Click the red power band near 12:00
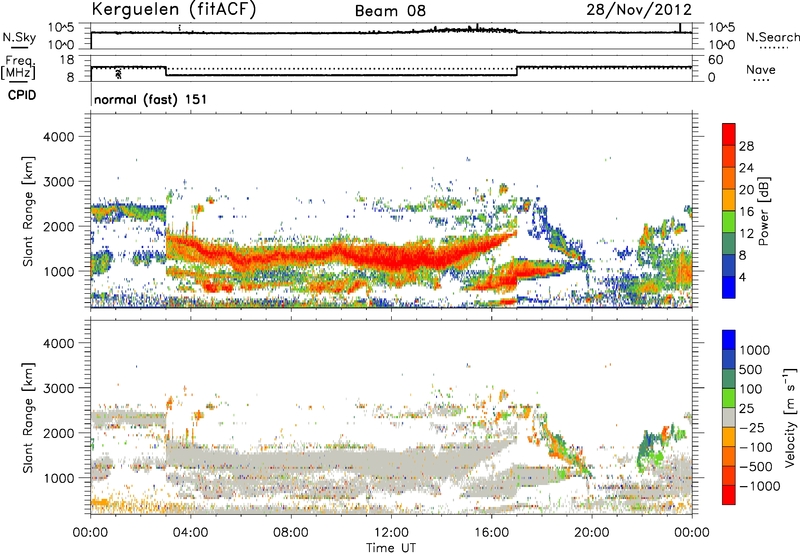This screenshot has height=554, width=800. (x=393, y=255)
